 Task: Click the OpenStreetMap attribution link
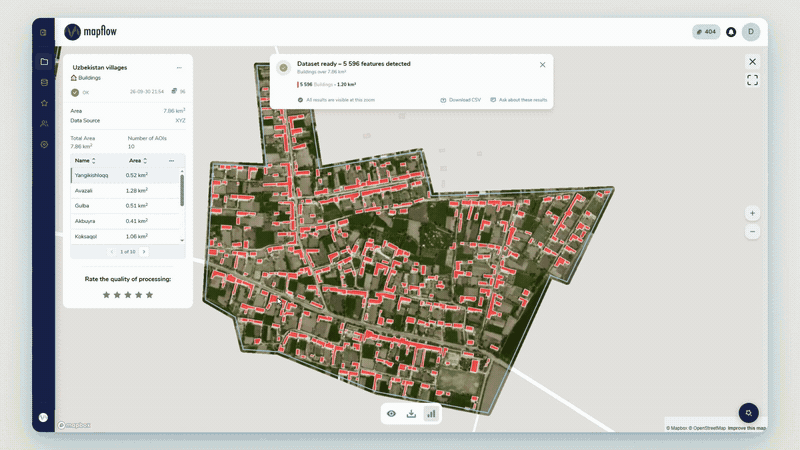pyautogui.click(x=707, y=428)
